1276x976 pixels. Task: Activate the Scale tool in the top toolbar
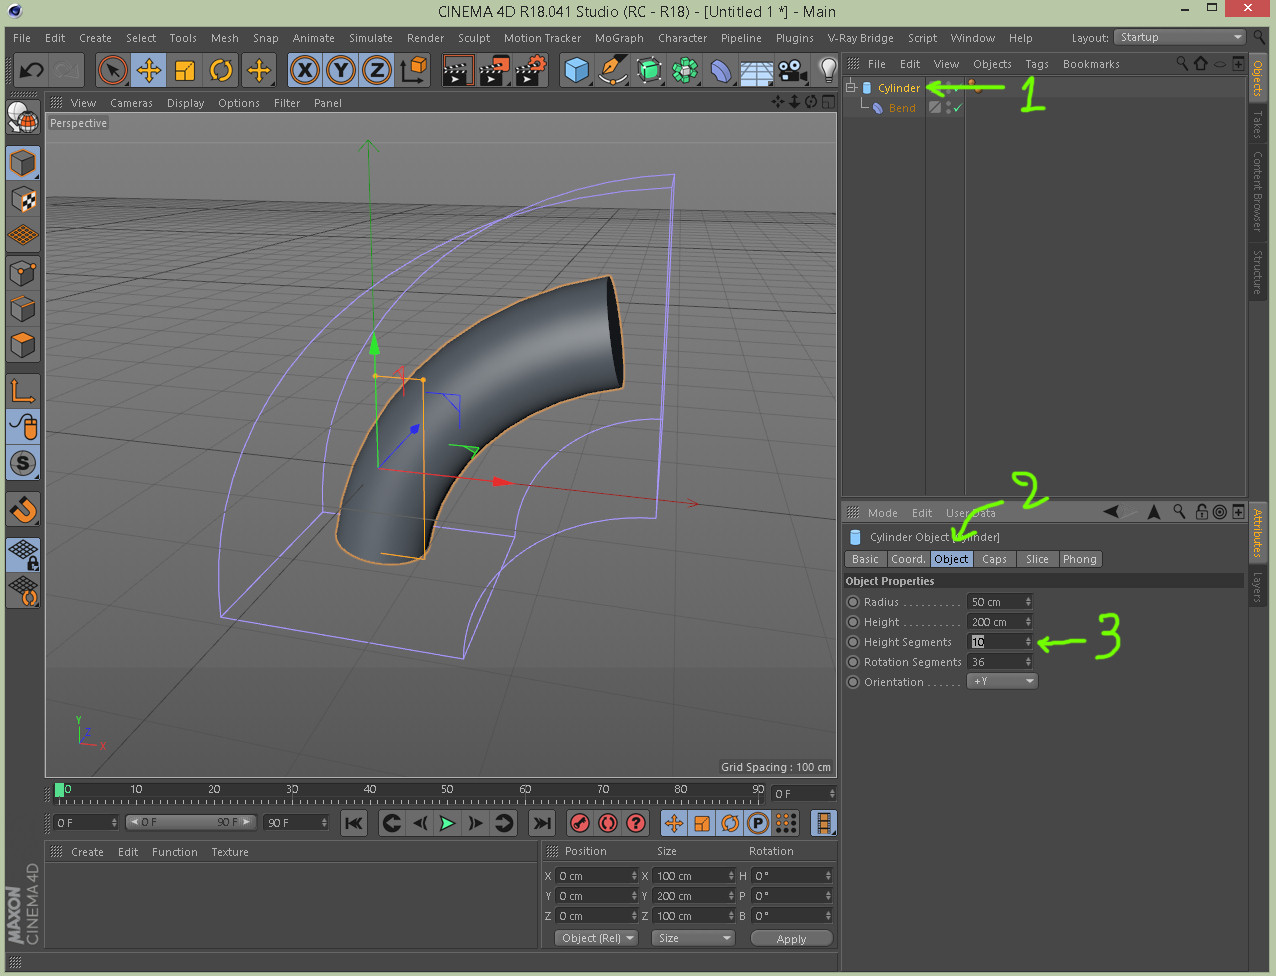pos(185,70)
